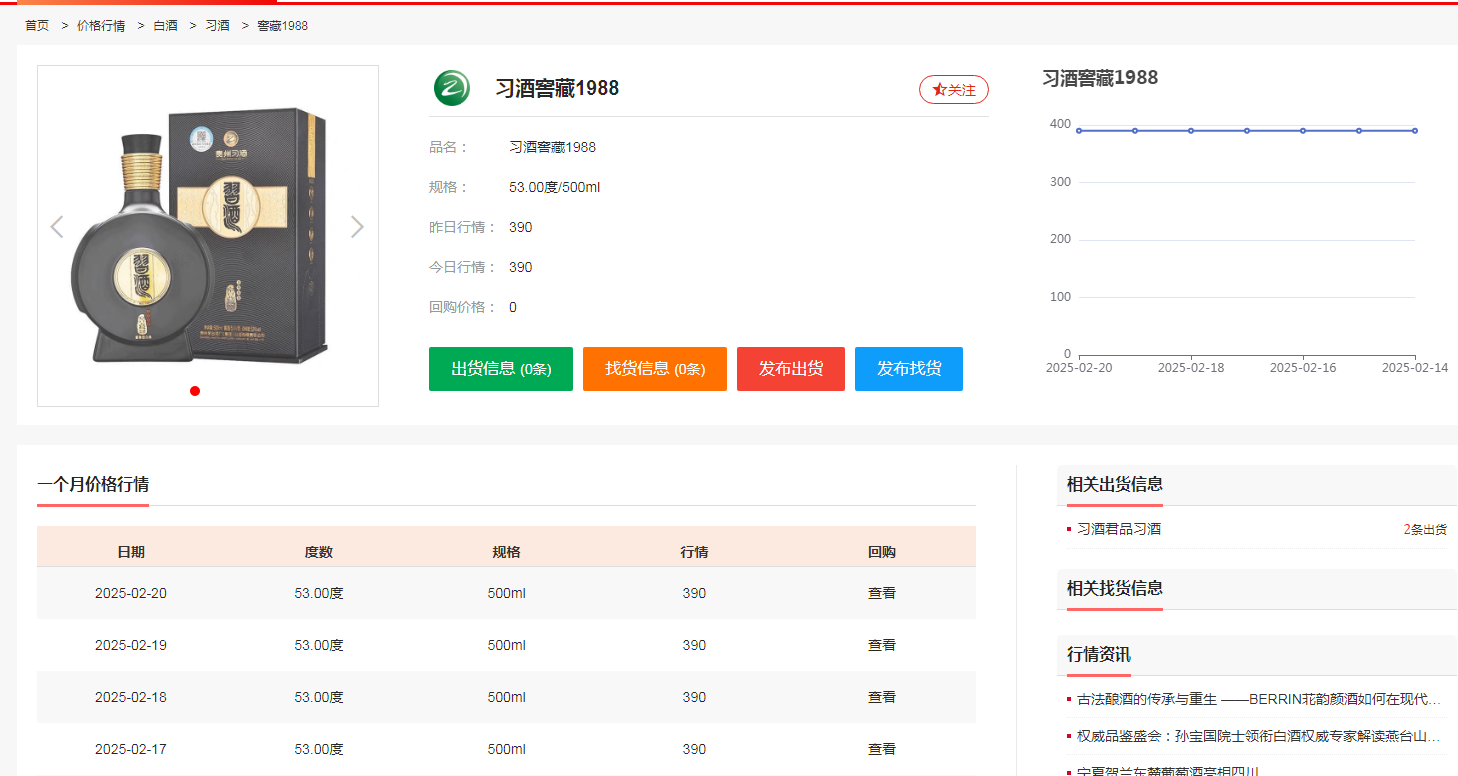1458x776 pixels.
Task: Open 出货信息 (0条) green button
Action: pos(501,369)
